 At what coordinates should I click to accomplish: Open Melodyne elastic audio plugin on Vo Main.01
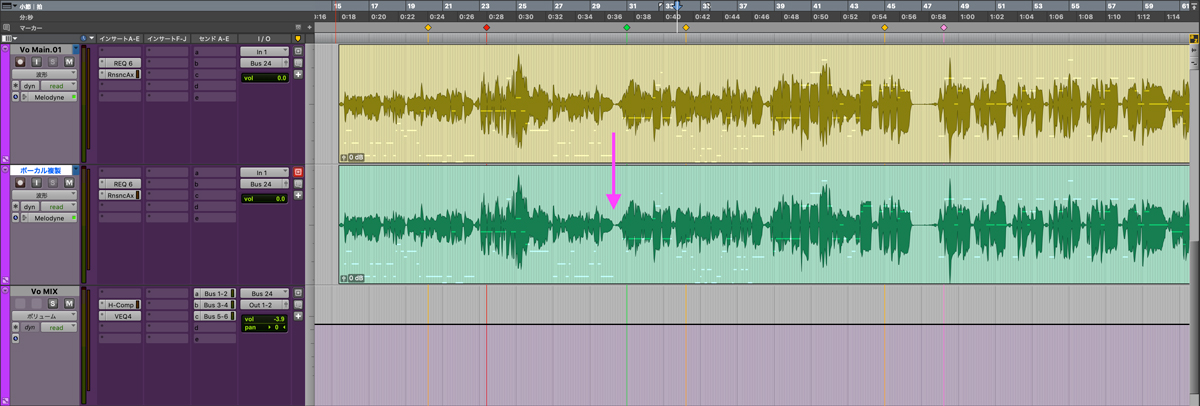(51, 97)
